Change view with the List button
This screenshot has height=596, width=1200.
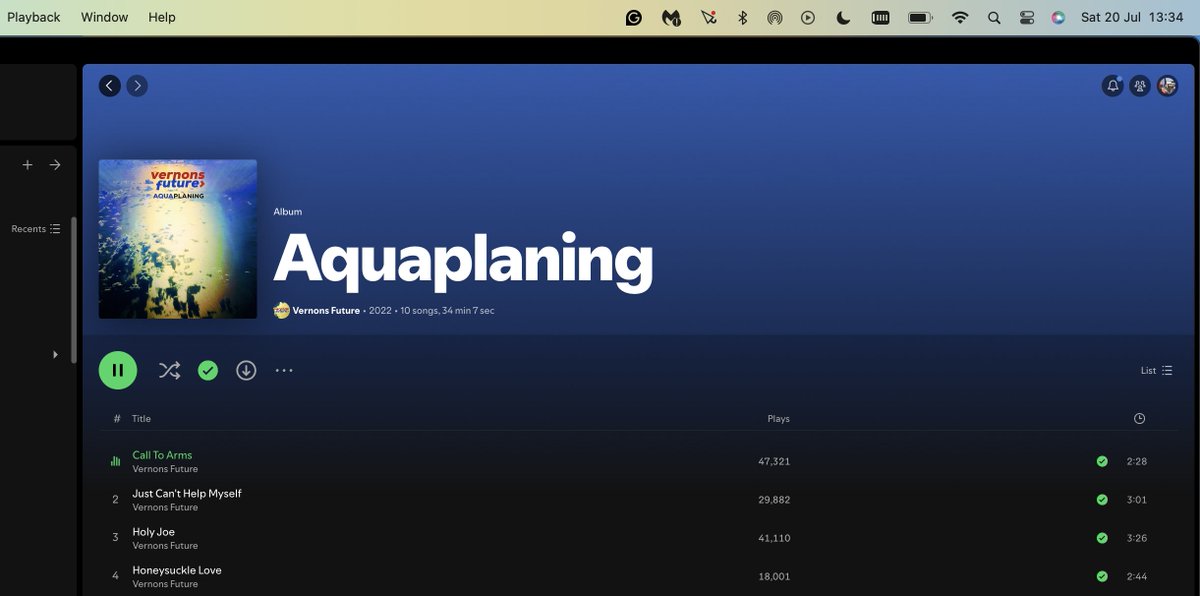click(1157, 371)
